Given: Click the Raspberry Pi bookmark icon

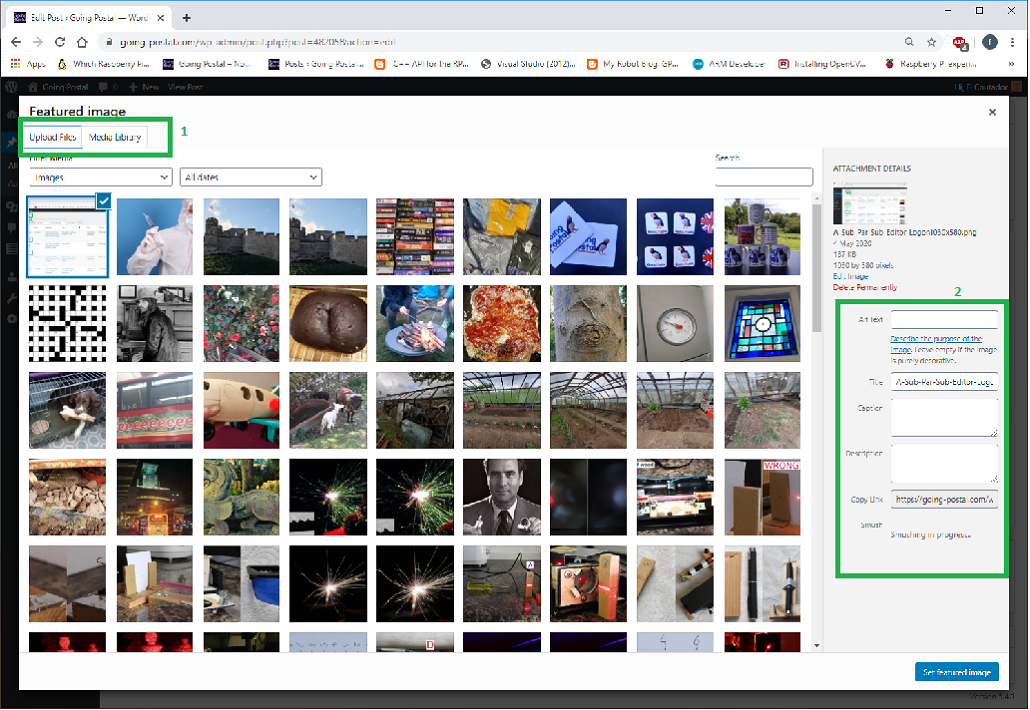Looking at the screenshot, I should [x=888, y=64].
